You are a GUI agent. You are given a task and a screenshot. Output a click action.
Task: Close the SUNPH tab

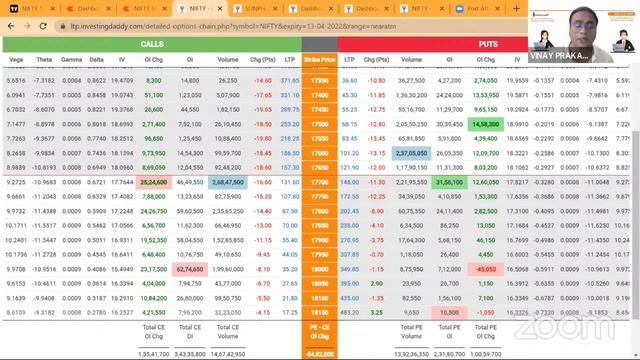coord(275,9)
